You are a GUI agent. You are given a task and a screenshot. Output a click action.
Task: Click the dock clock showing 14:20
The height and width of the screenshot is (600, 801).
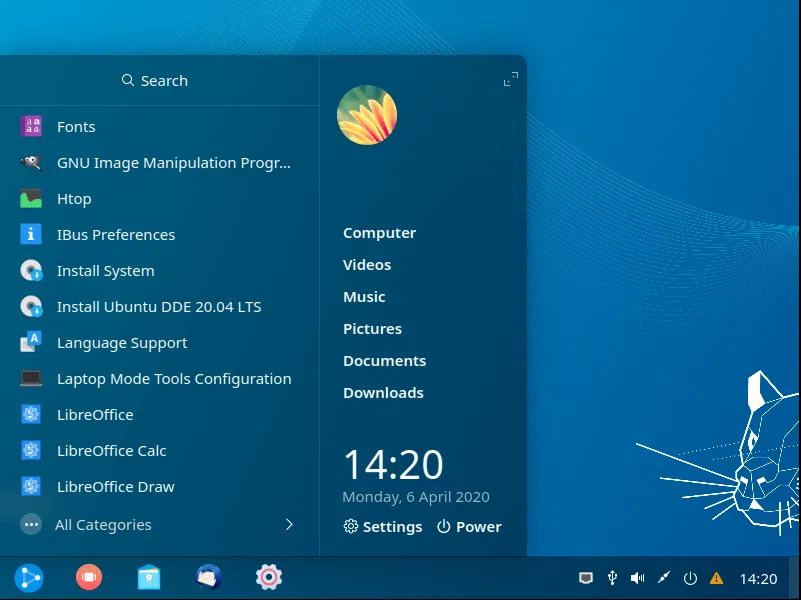tap(758, 579)
